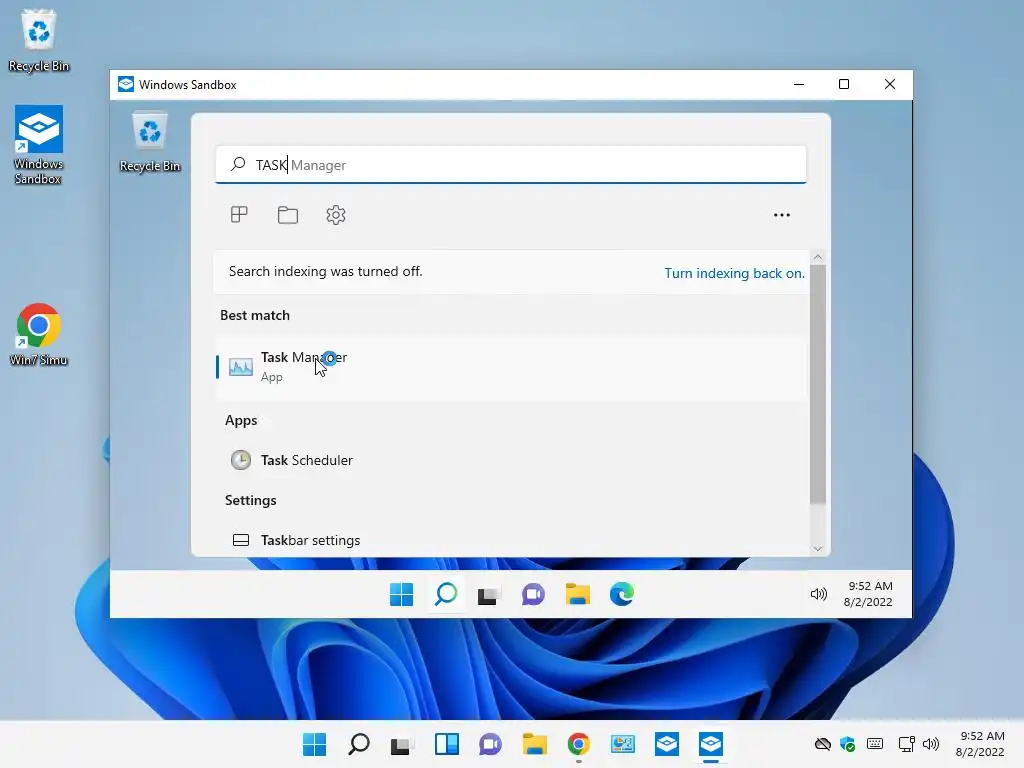The height and width of the screenshot is (768, 1024).
Task: Click OneDrive cloud tray icon
Action: click(823, 744)
